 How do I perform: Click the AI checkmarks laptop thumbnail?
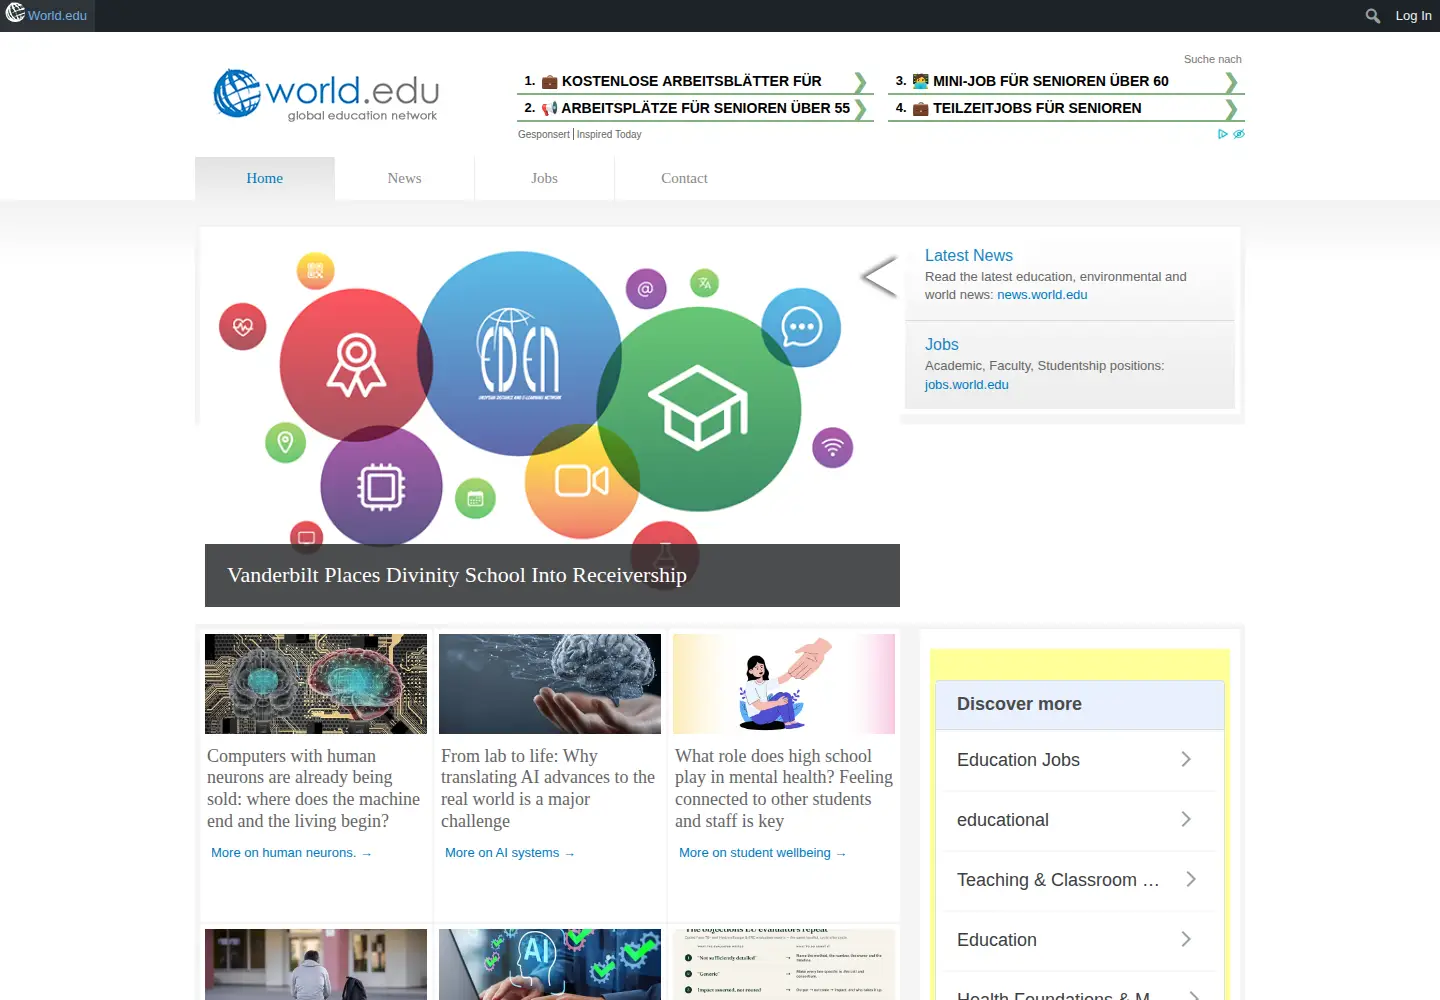tap(550, 964)
